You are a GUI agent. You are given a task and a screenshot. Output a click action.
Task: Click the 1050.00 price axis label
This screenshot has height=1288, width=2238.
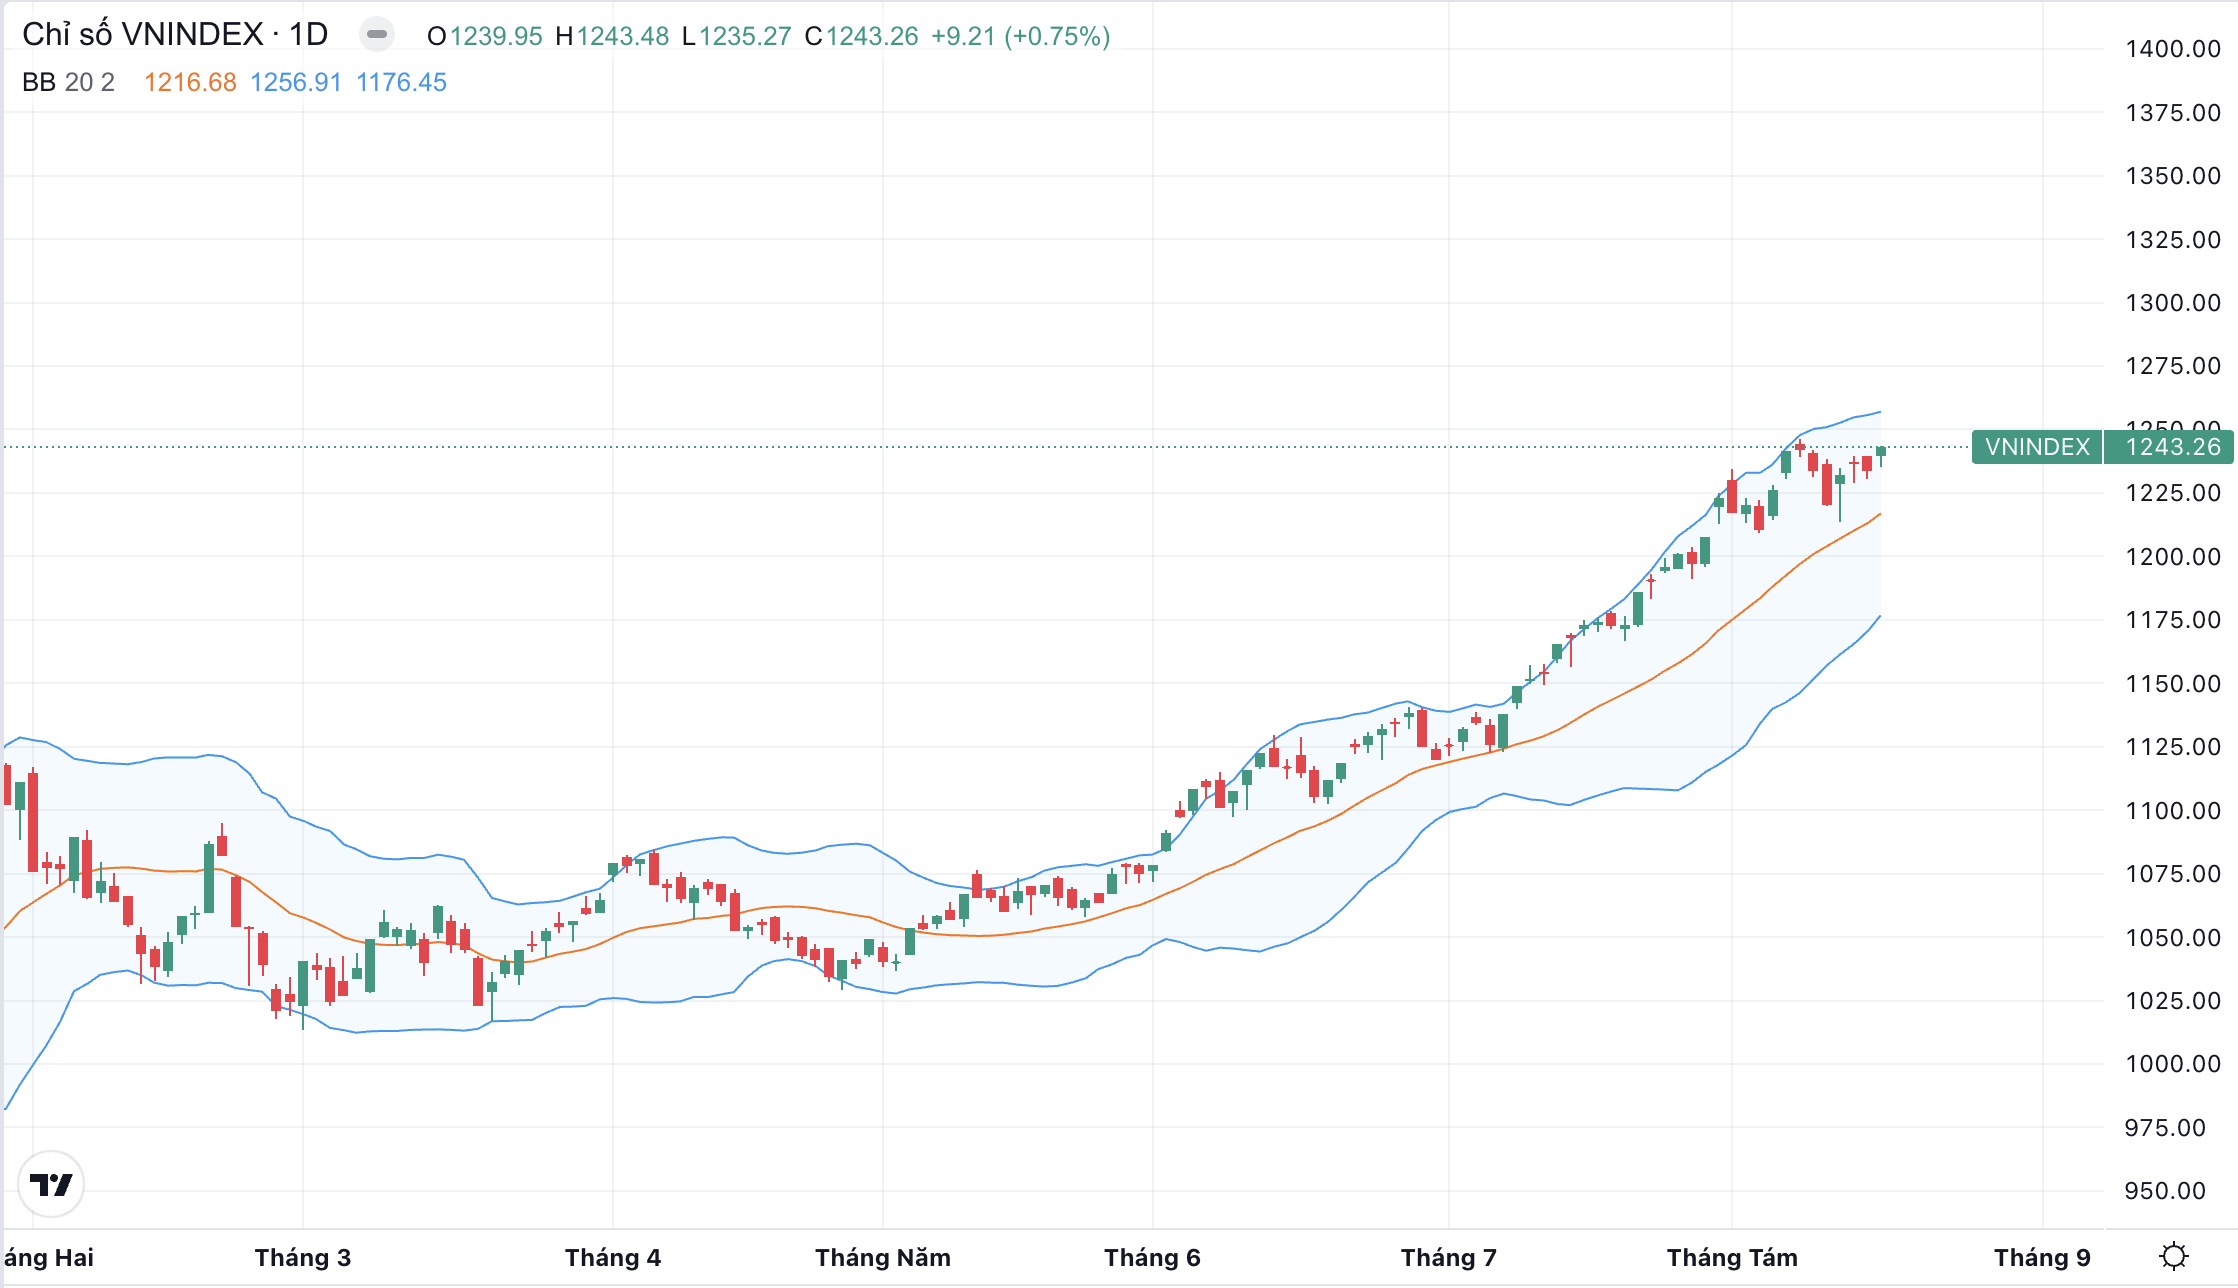coord(2173,937)
